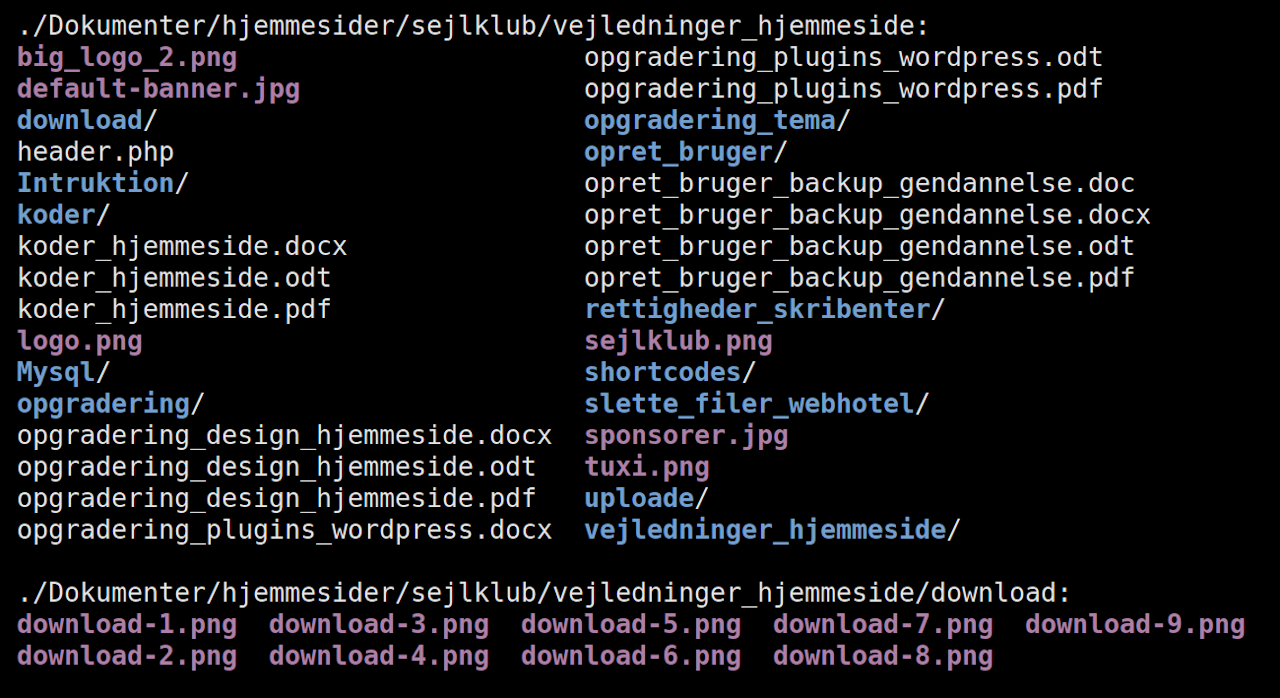The height and width of the screenshot is (698, 1280).
Task: Click the sejlklub.png file name
Action: click(678, 342)
